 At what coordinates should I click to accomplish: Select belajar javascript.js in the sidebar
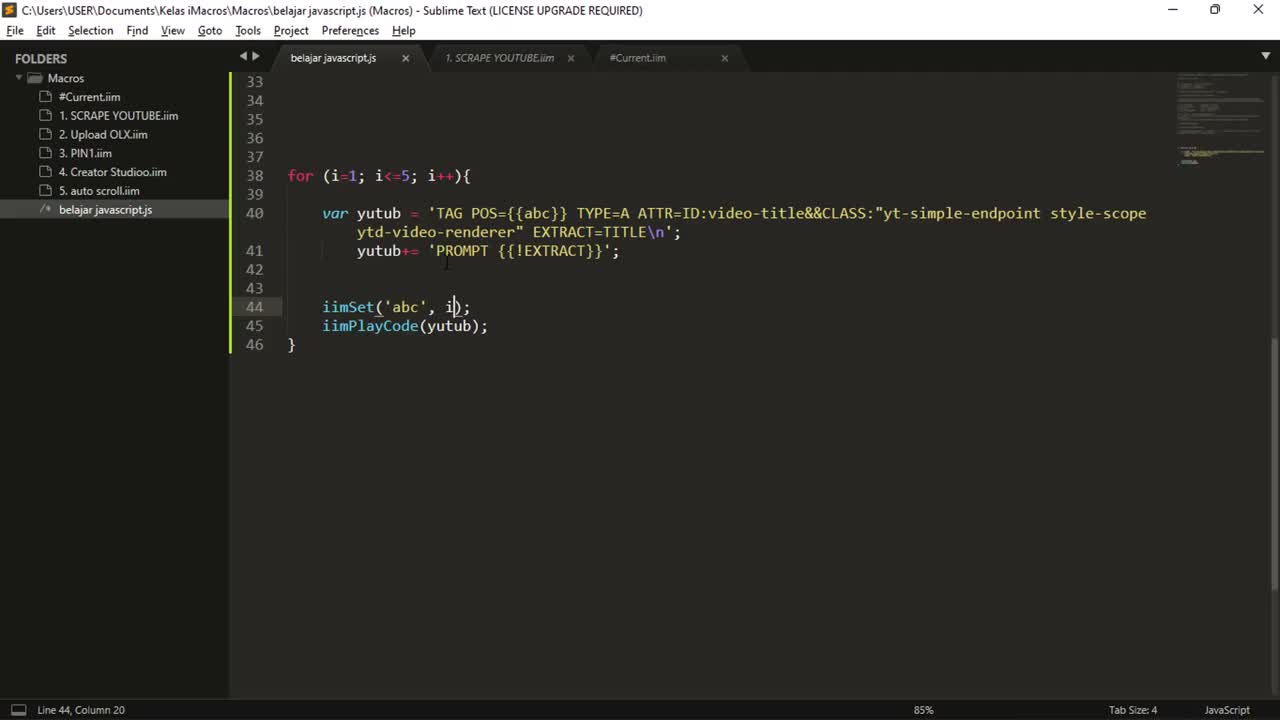click(105, 210)
